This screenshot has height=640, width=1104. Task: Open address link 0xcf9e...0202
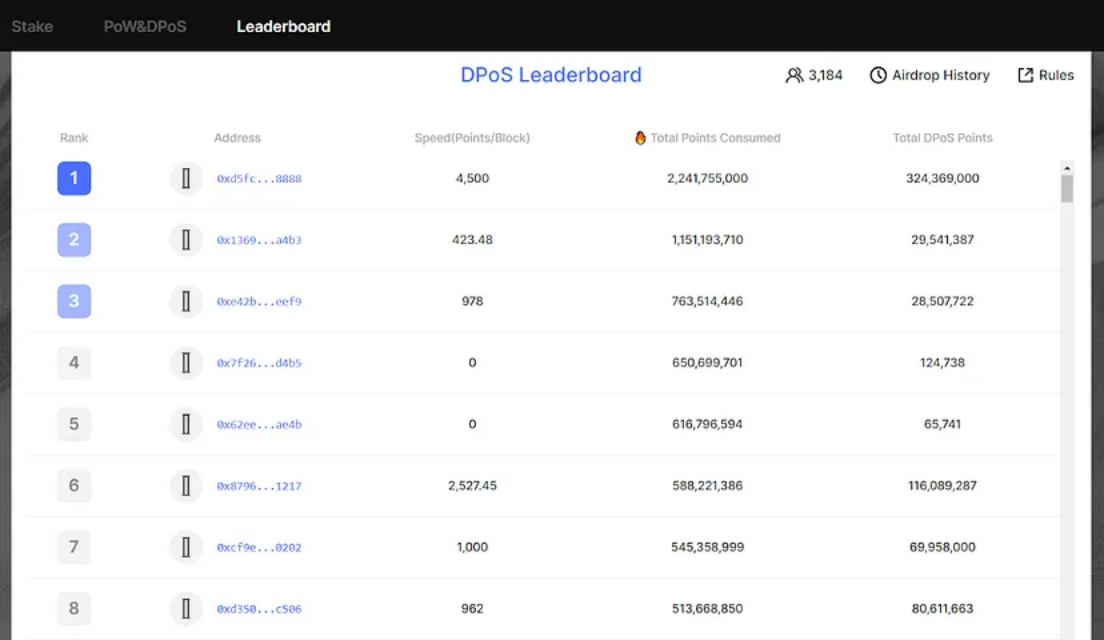[x=259, y=548]
